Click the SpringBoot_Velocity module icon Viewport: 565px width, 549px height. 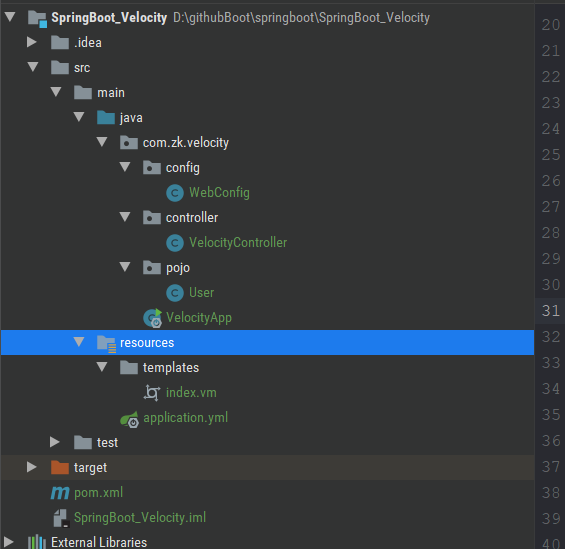tap(37, 18)
